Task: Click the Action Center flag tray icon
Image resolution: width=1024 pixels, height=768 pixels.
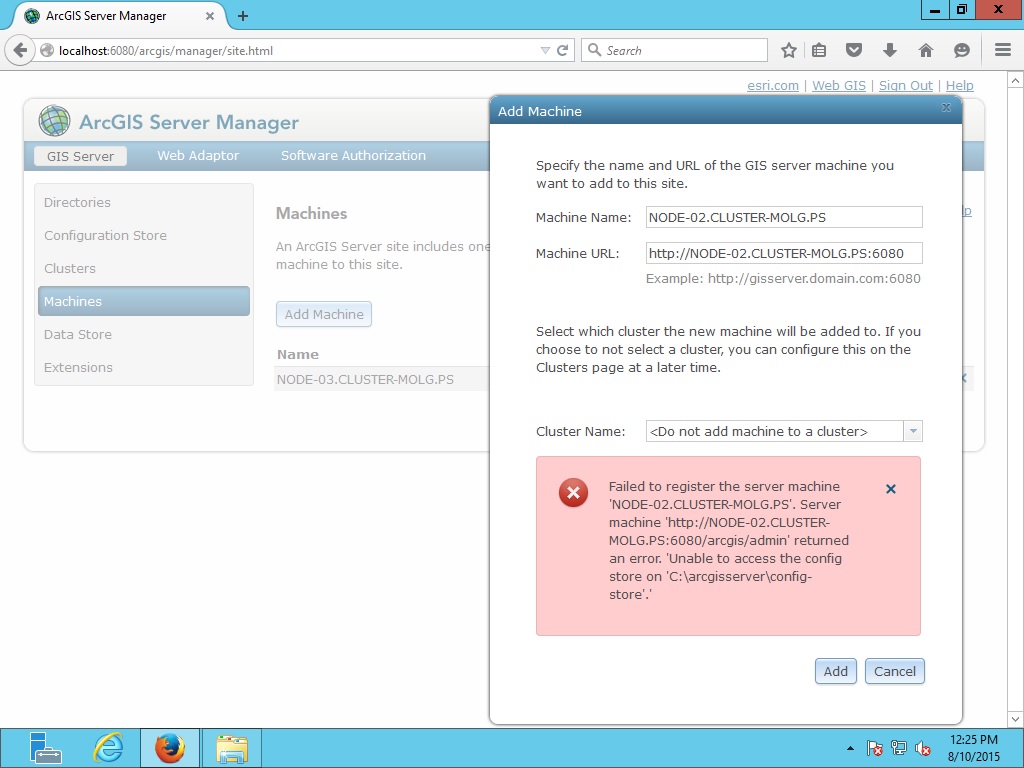Action: tap(875, 748)
